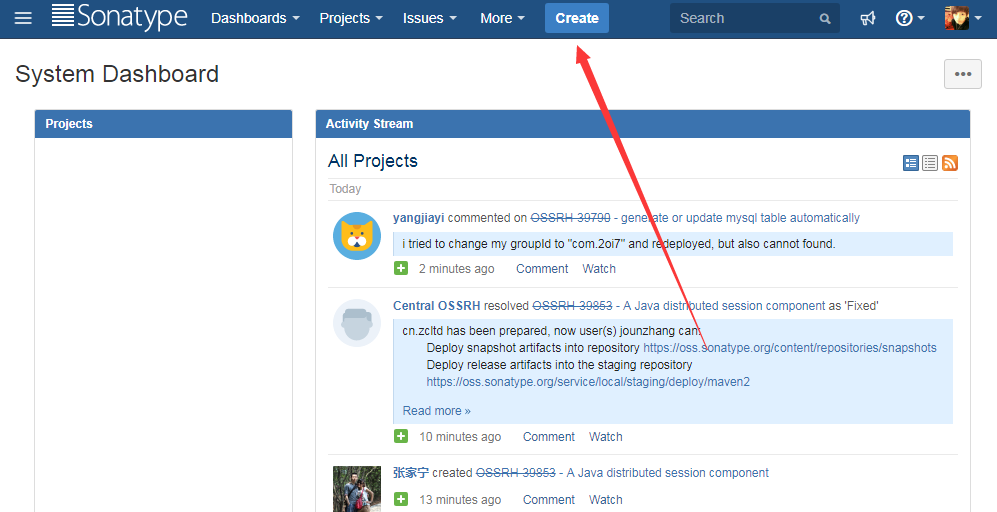The width and height of the screenshot is (997, 512).
Task: Open 'A Java distributed session component' in resolved entry
Action: point(724,306)
